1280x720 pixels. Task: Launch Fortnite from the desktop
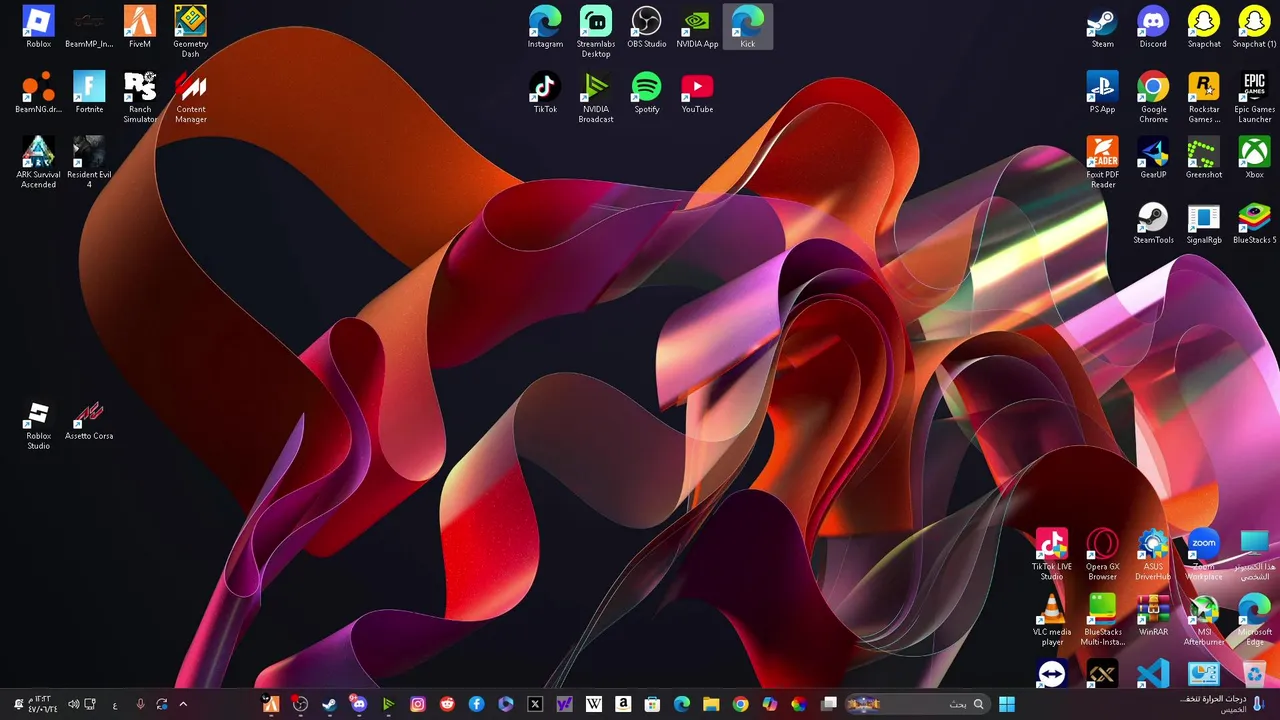89,92
